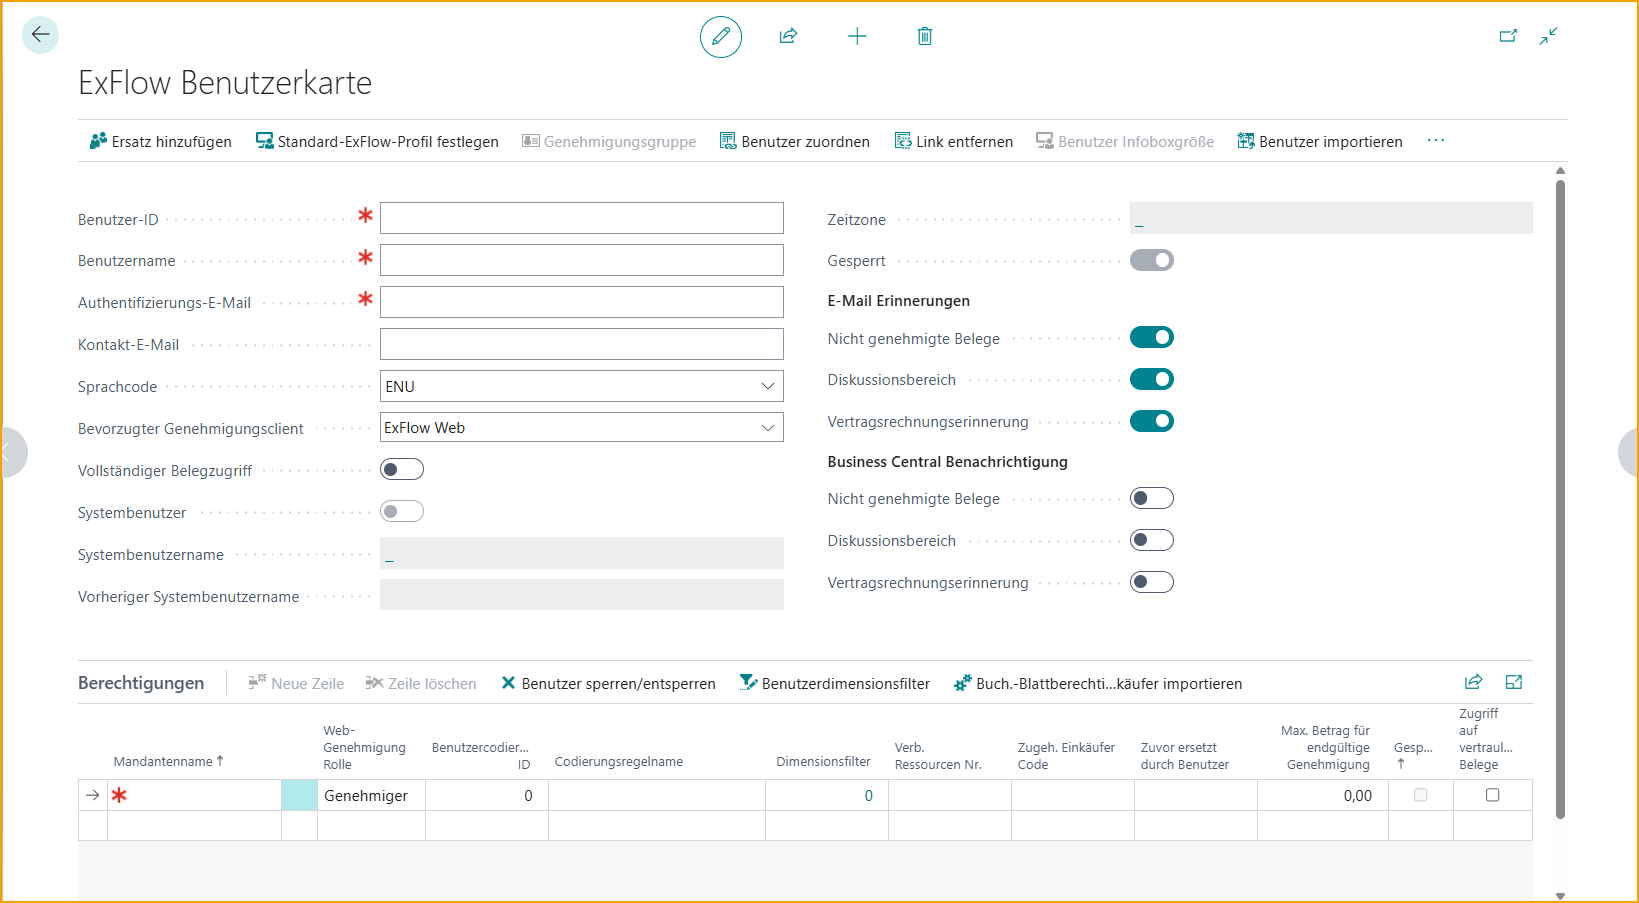
Task: Expand the left side pane arrow
Action: point(12,452)
